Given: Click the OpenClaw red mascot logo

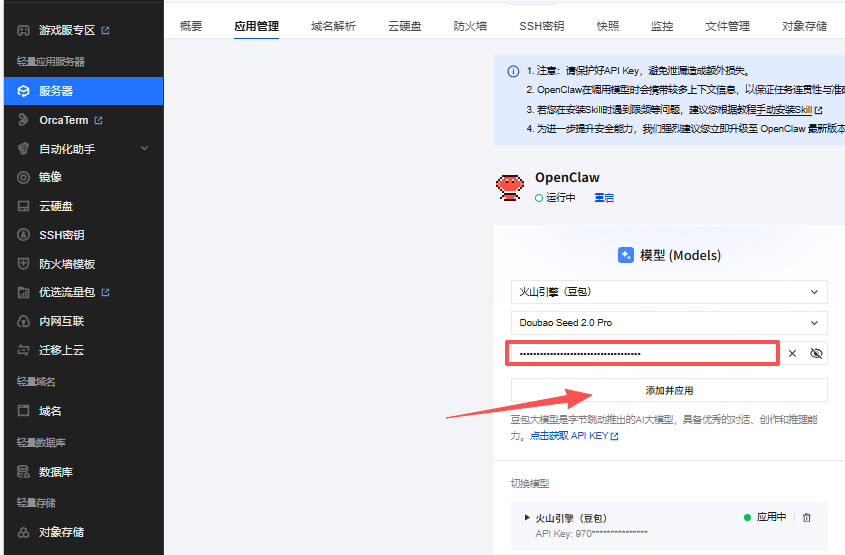Looking at the screenshot, I should pyautogui.click(x=510, y=188).
